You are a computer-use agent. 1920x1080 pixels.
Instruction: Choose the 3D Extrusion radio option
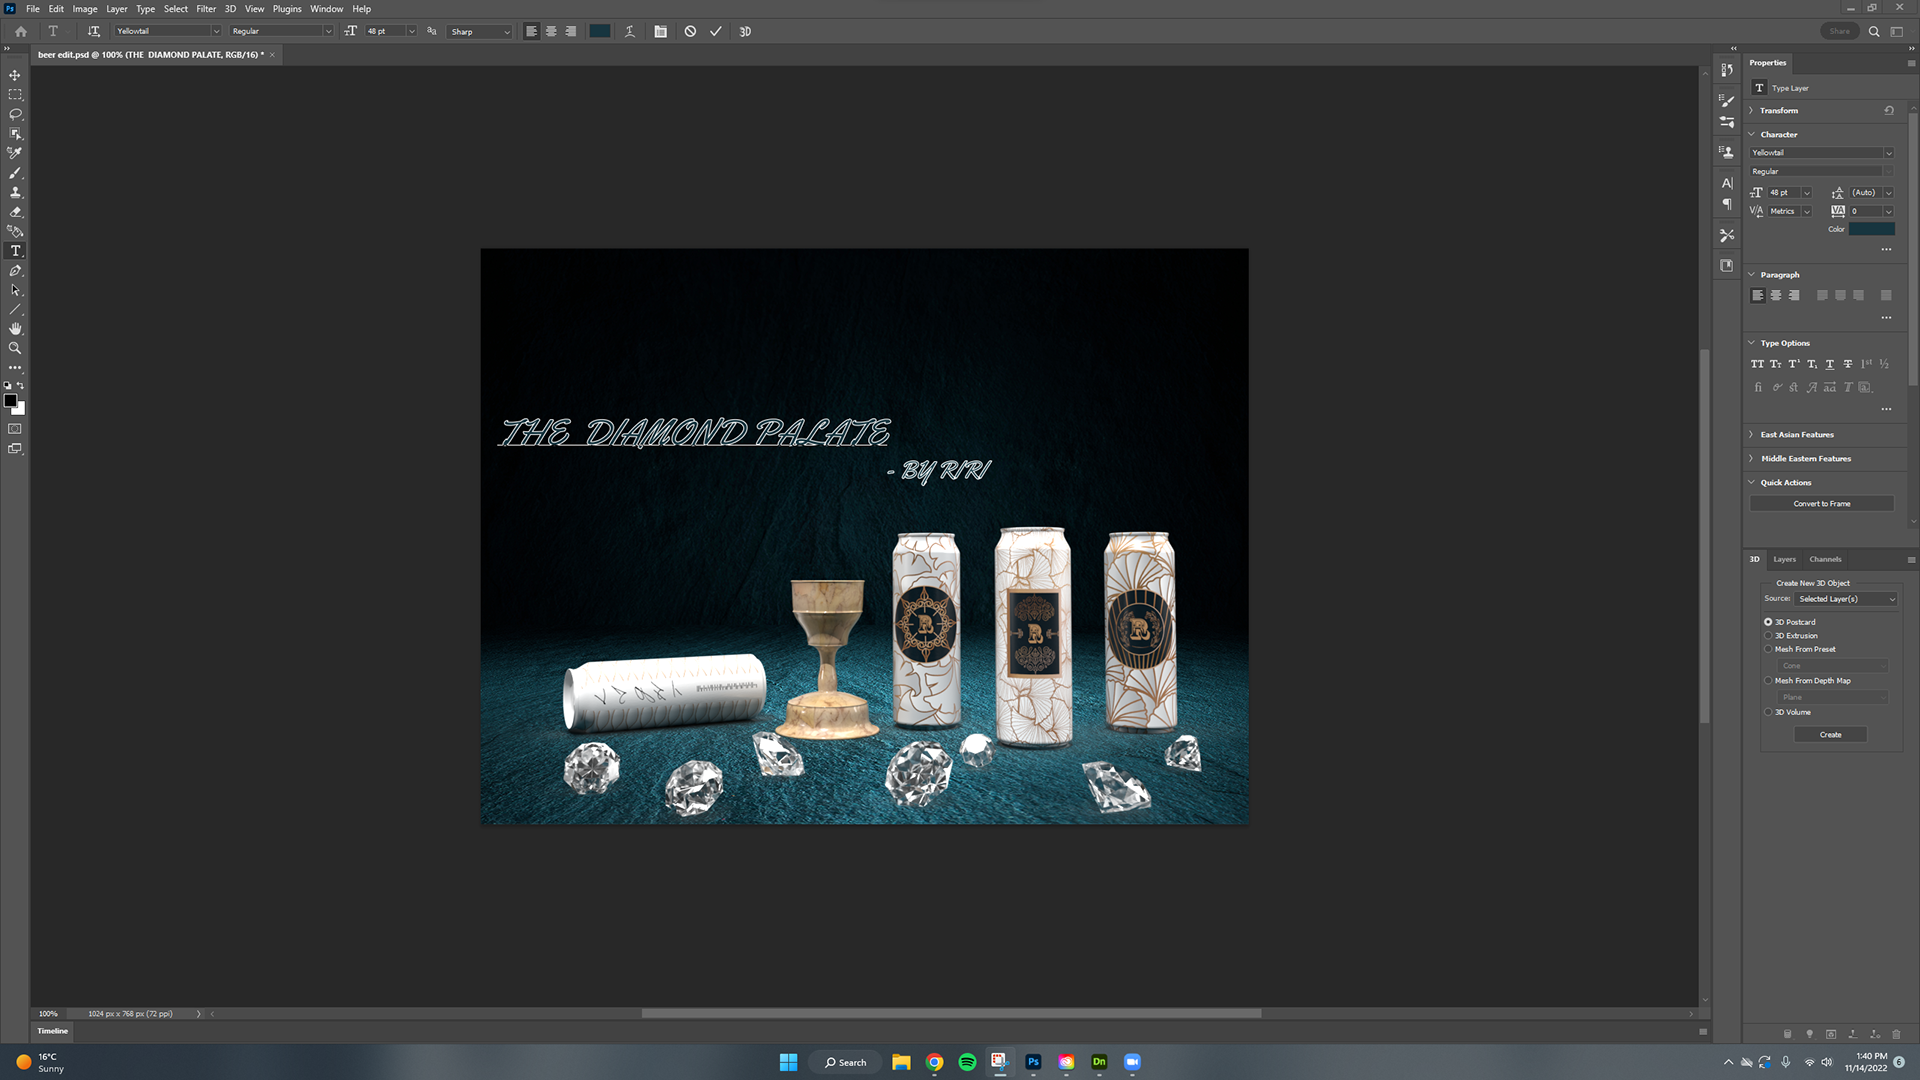click(1768, 636)
